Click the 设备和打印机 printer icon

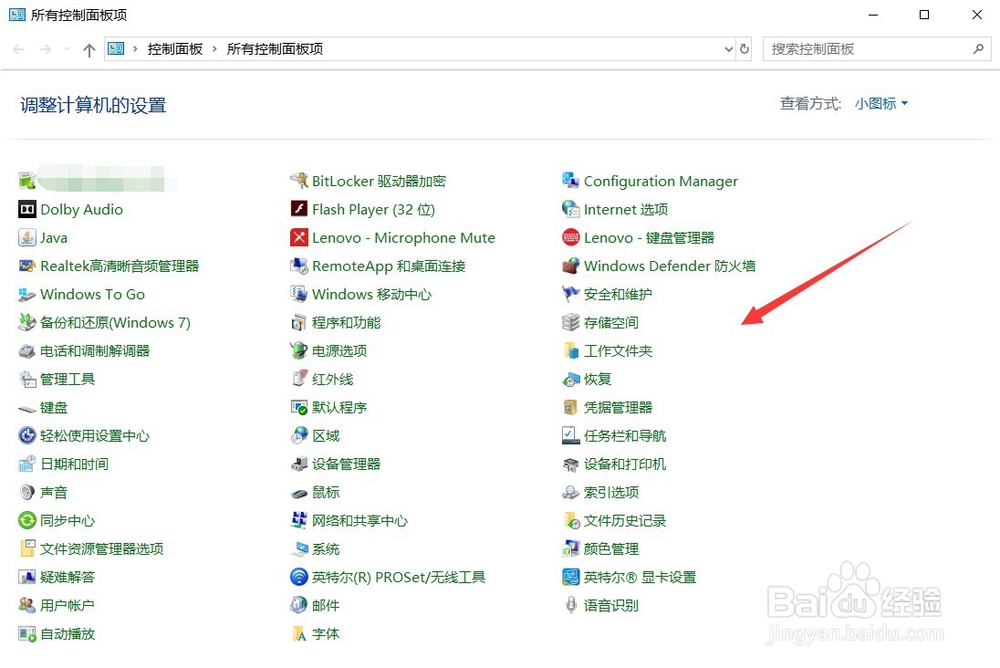[570, 464]
